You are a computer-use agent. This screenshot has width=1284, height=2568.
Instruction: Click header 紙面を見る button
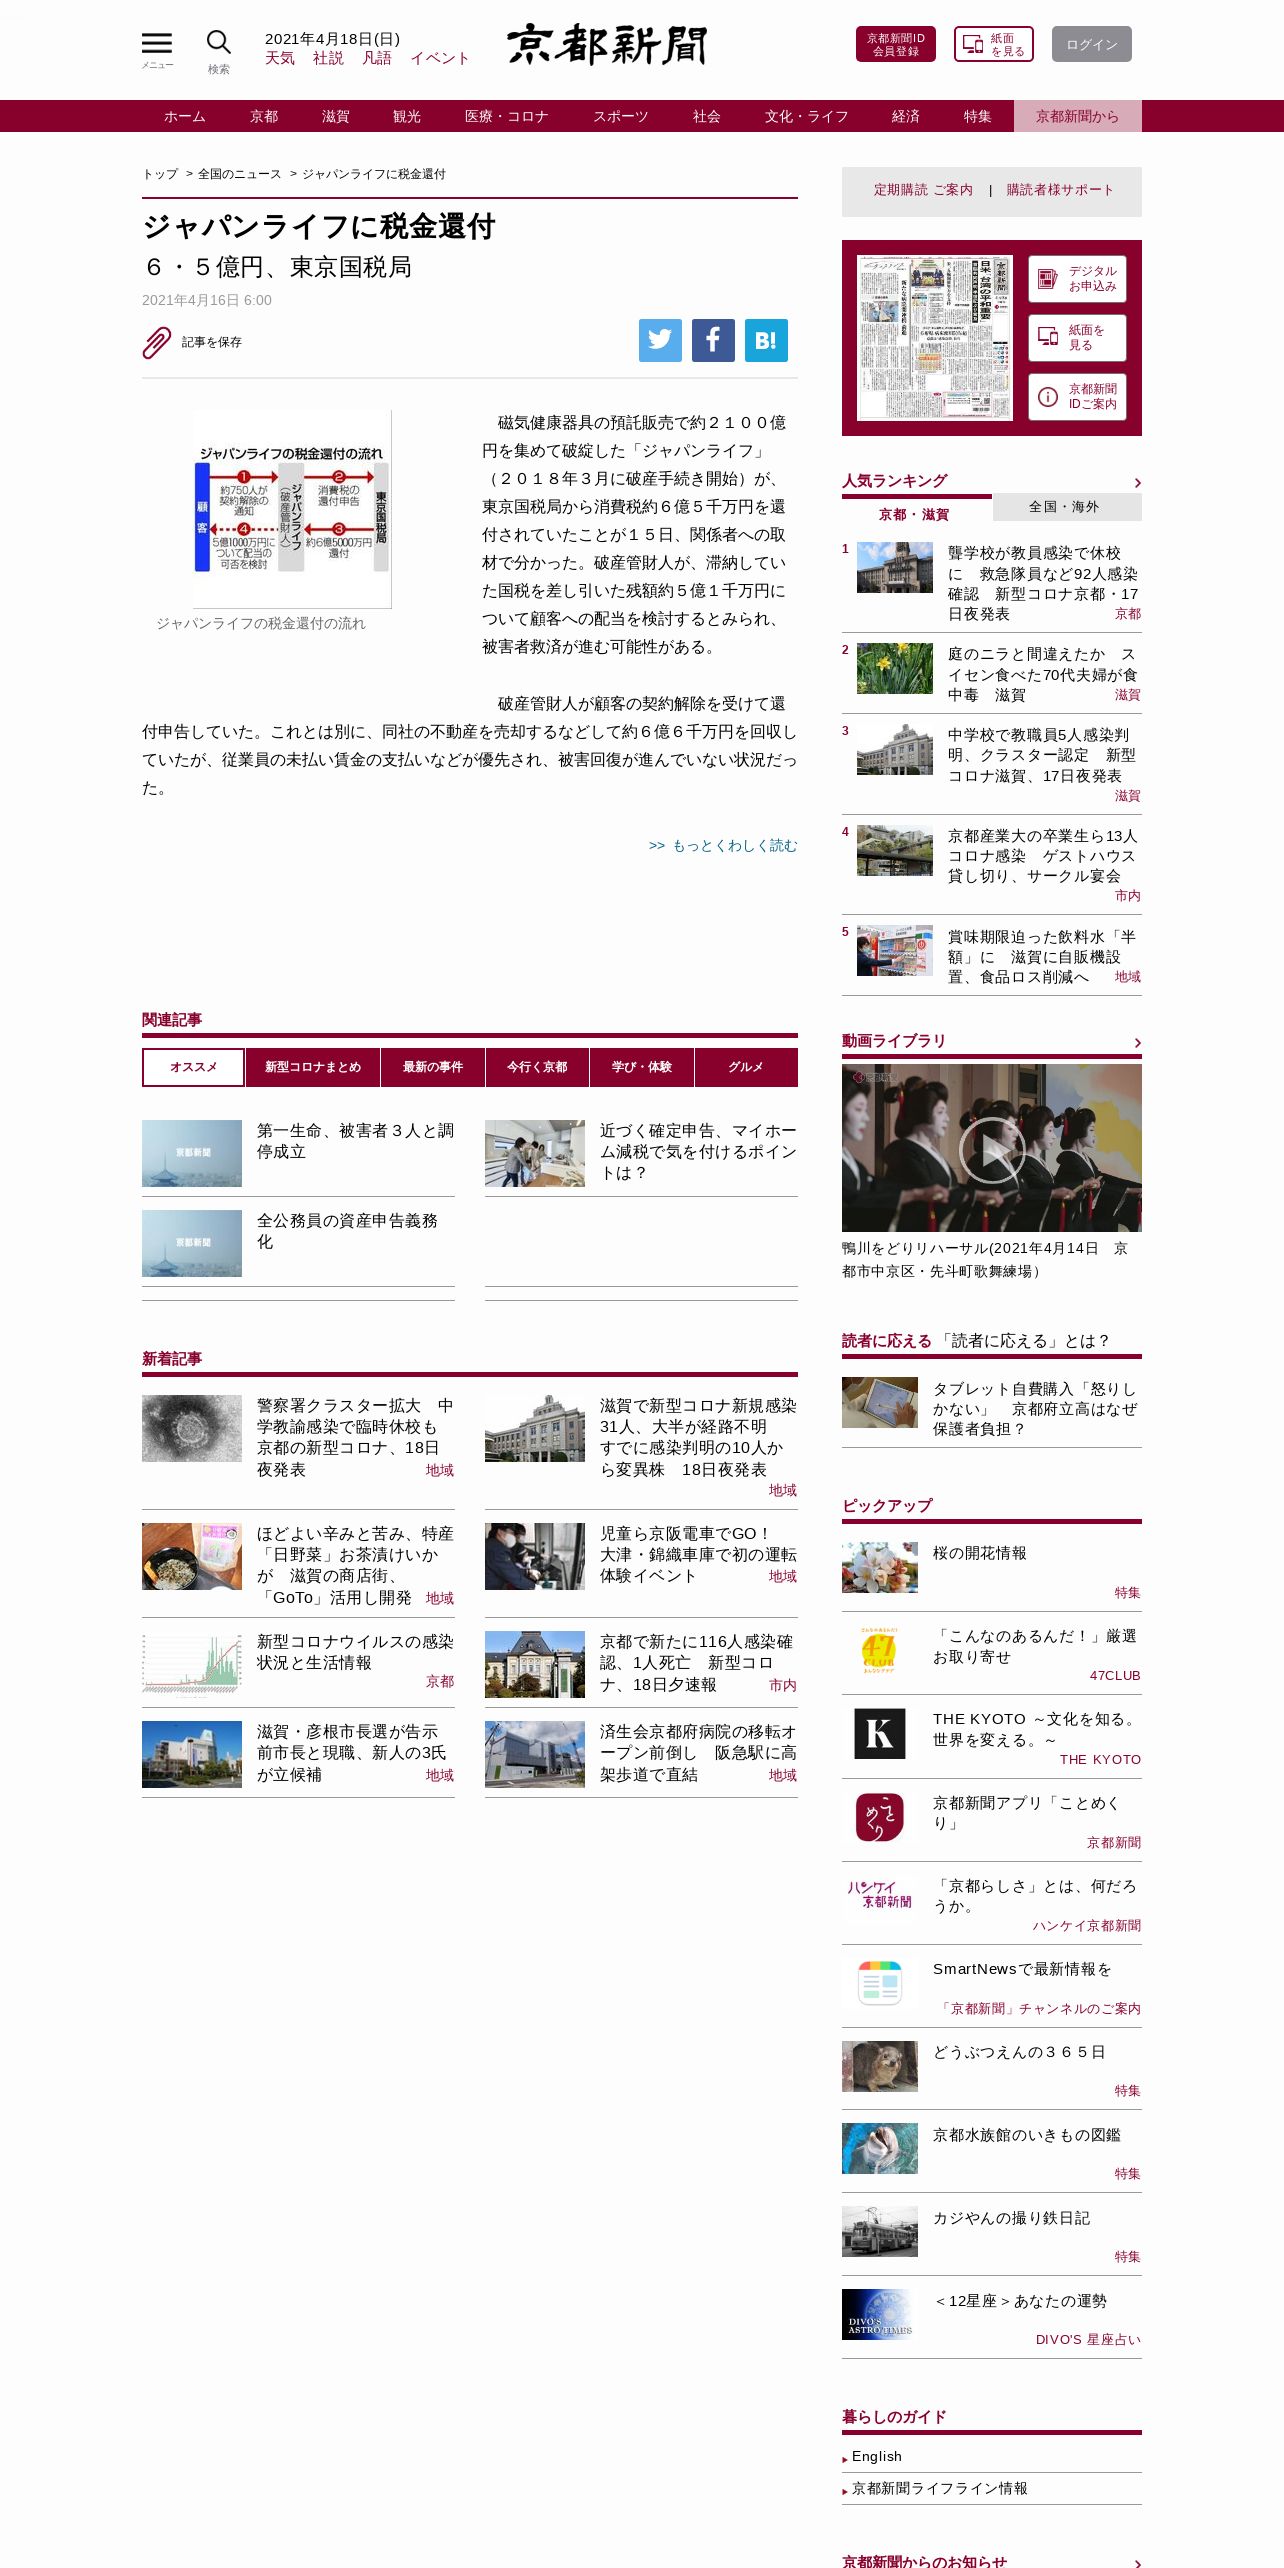pyautogui.click(x=994, y=44)
